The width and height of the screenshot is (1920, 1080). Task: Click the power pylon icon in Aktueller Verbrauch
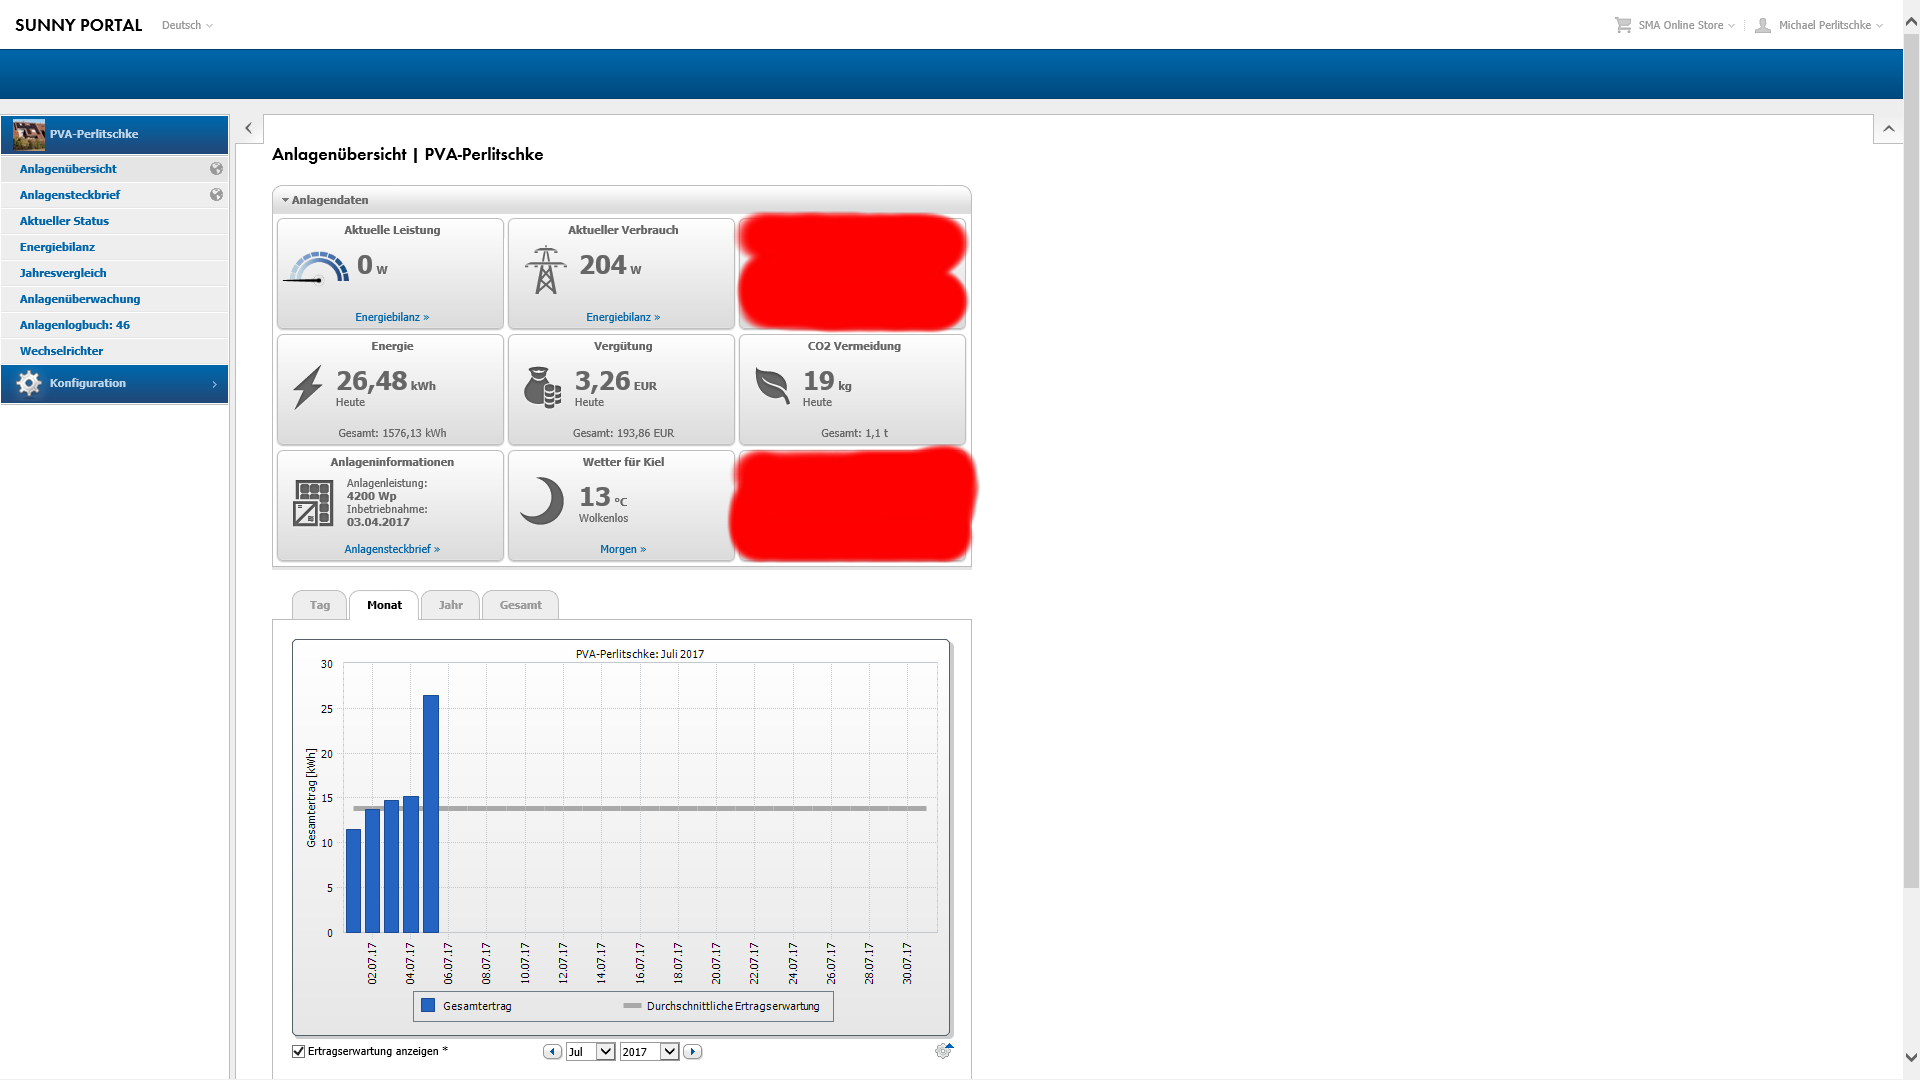[545, 270]
